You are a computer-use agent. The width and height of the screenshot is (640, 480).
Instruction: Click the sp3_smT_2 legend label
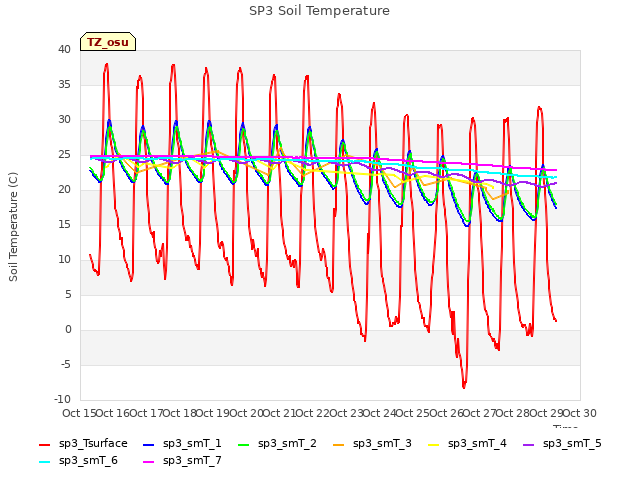coord(287,444)
